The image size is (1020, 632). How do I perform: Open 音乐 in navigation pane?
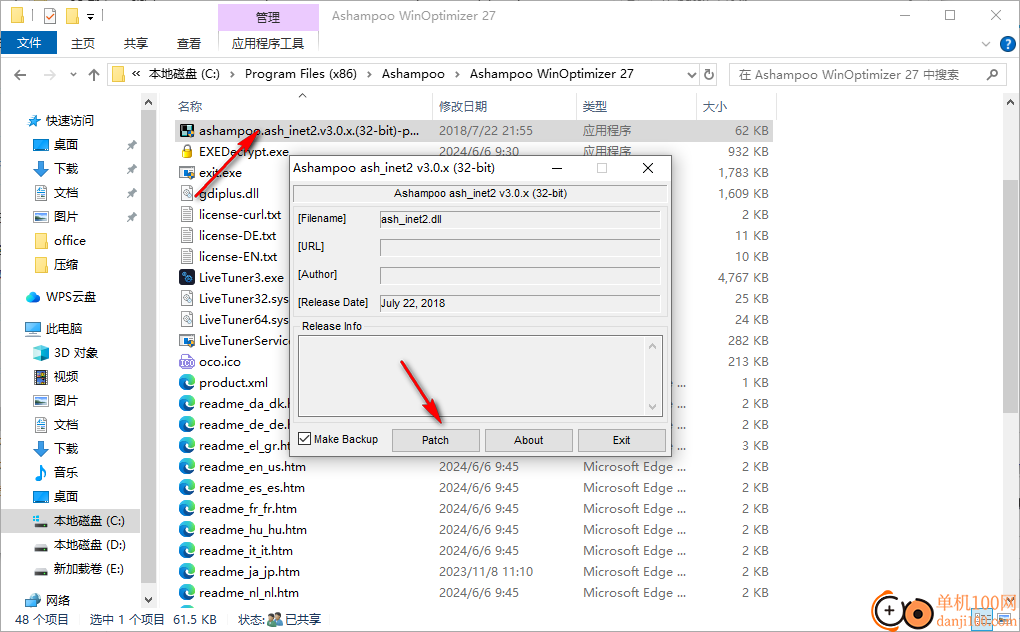[66, 473]
